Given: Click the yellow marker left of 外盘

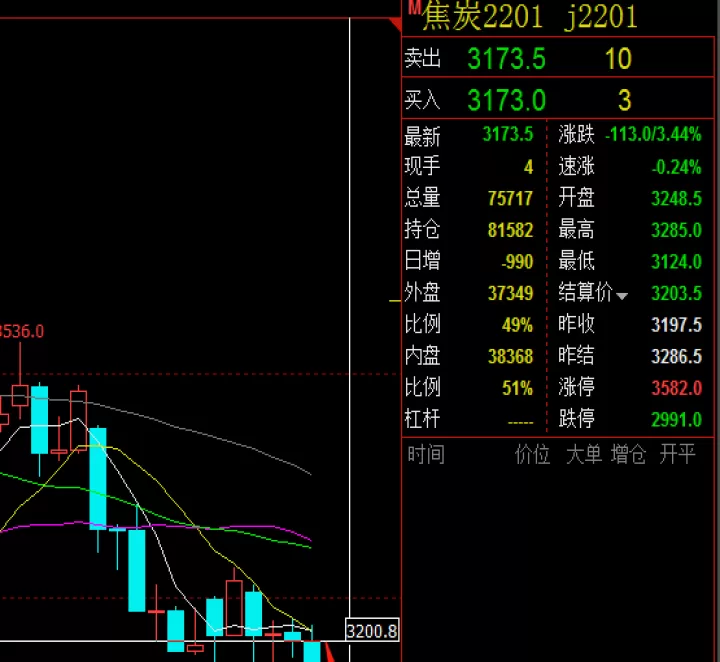Looking at the screenshot, I should 395,301.
